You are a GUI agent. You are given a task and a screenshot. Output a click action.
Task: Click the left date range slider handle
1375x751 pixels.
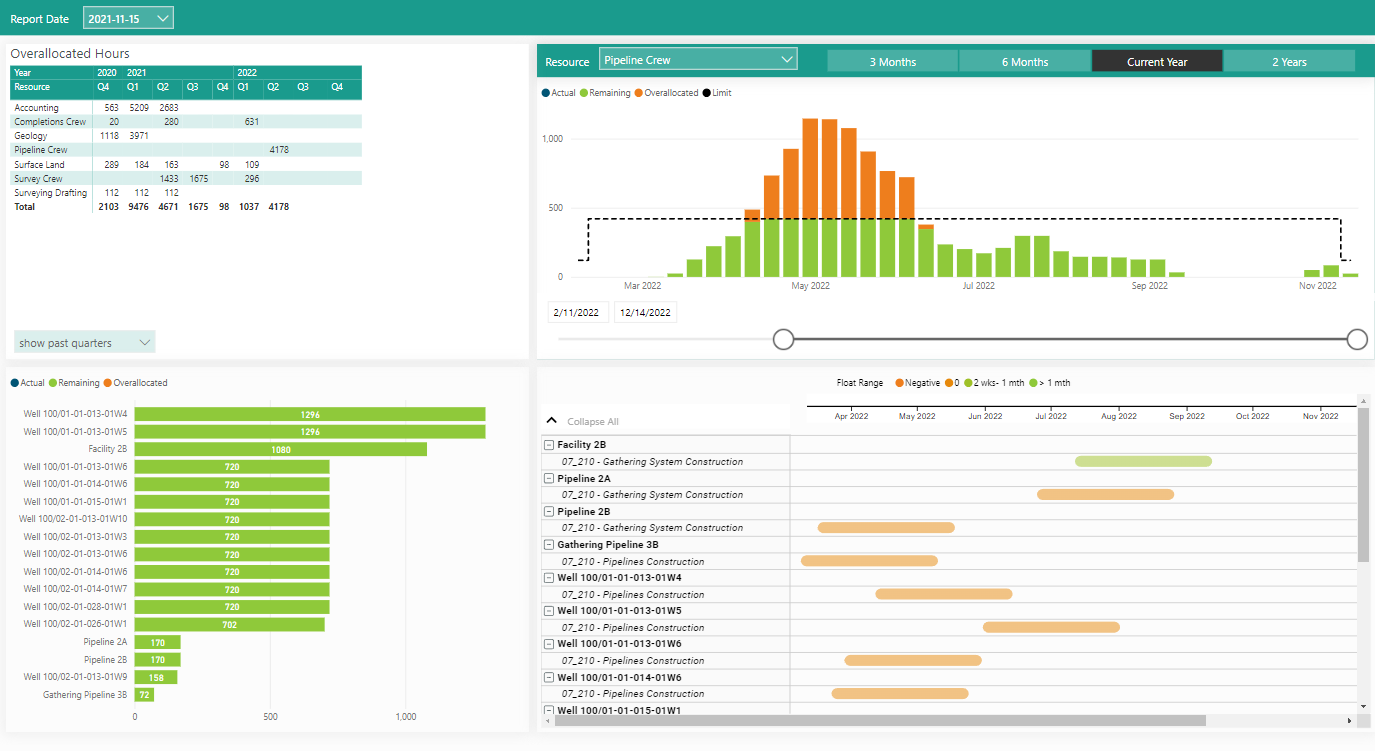click(x=784, y=340)
